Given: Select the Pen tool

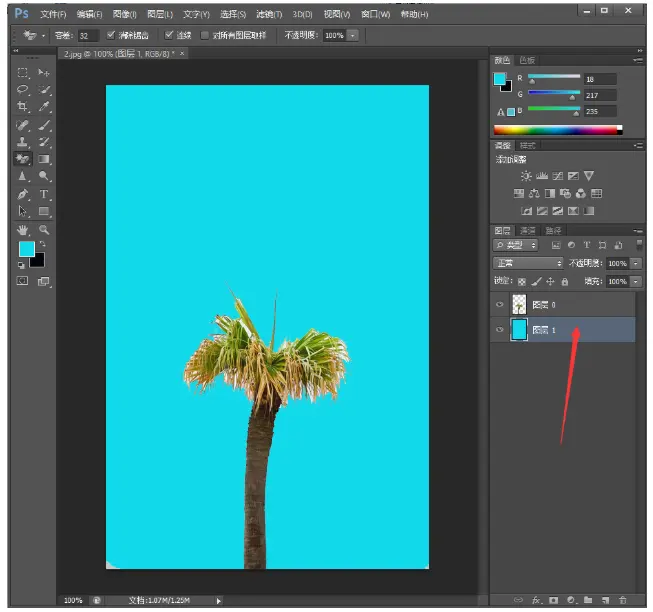Looking at the screenshot, I should pyautogui.click(x=23, y=194).
